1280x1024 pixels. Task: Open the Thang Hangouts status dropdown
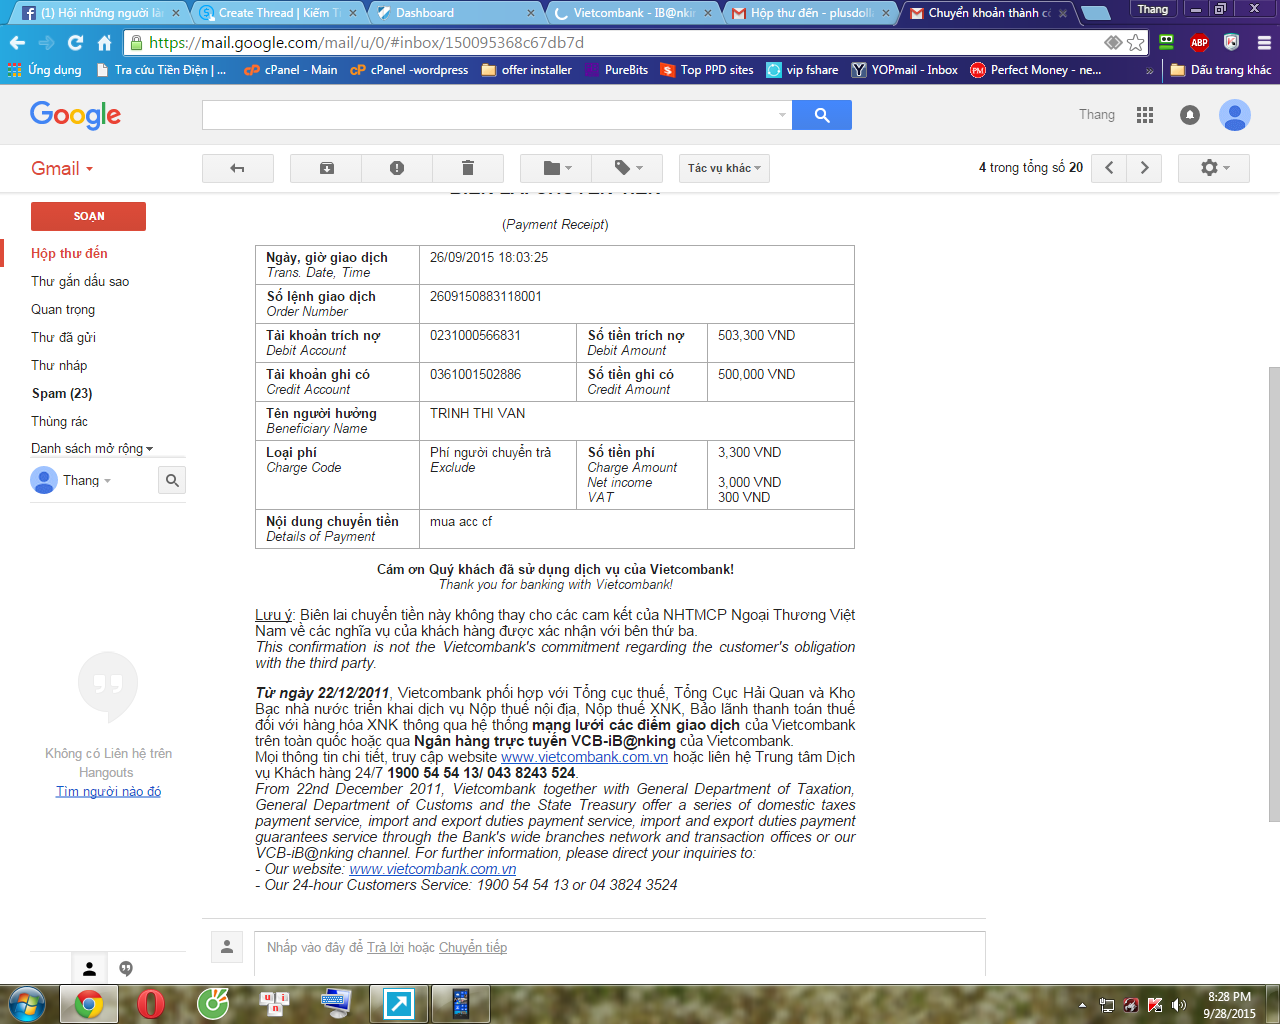86,481
